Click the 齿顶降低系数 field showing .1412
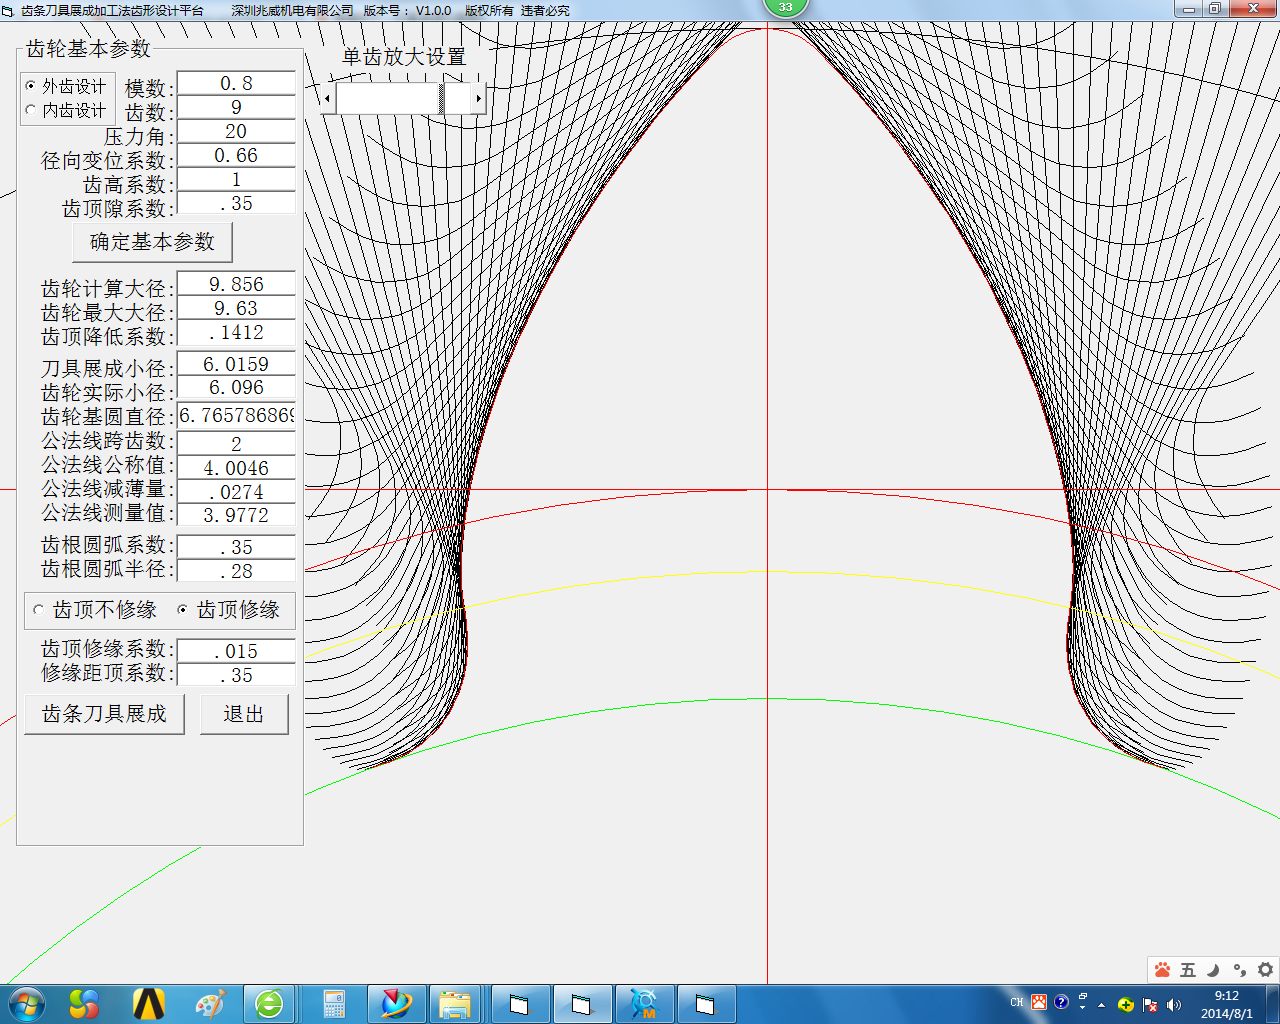1280x1024 pixels. coord(236,332)
